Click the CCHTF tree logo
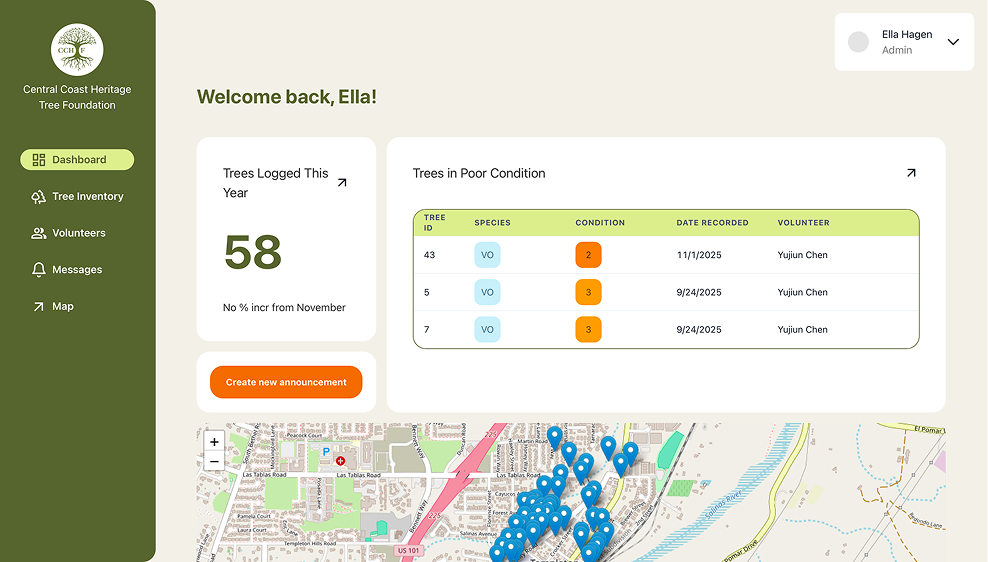Viewport: 988px width, 562px height. coord(77,48)
